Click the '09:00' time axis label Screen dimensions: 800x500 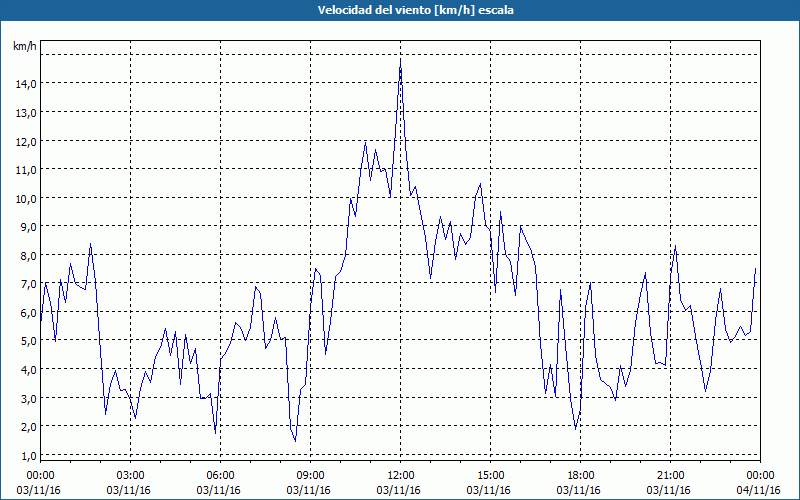[310, 476]
